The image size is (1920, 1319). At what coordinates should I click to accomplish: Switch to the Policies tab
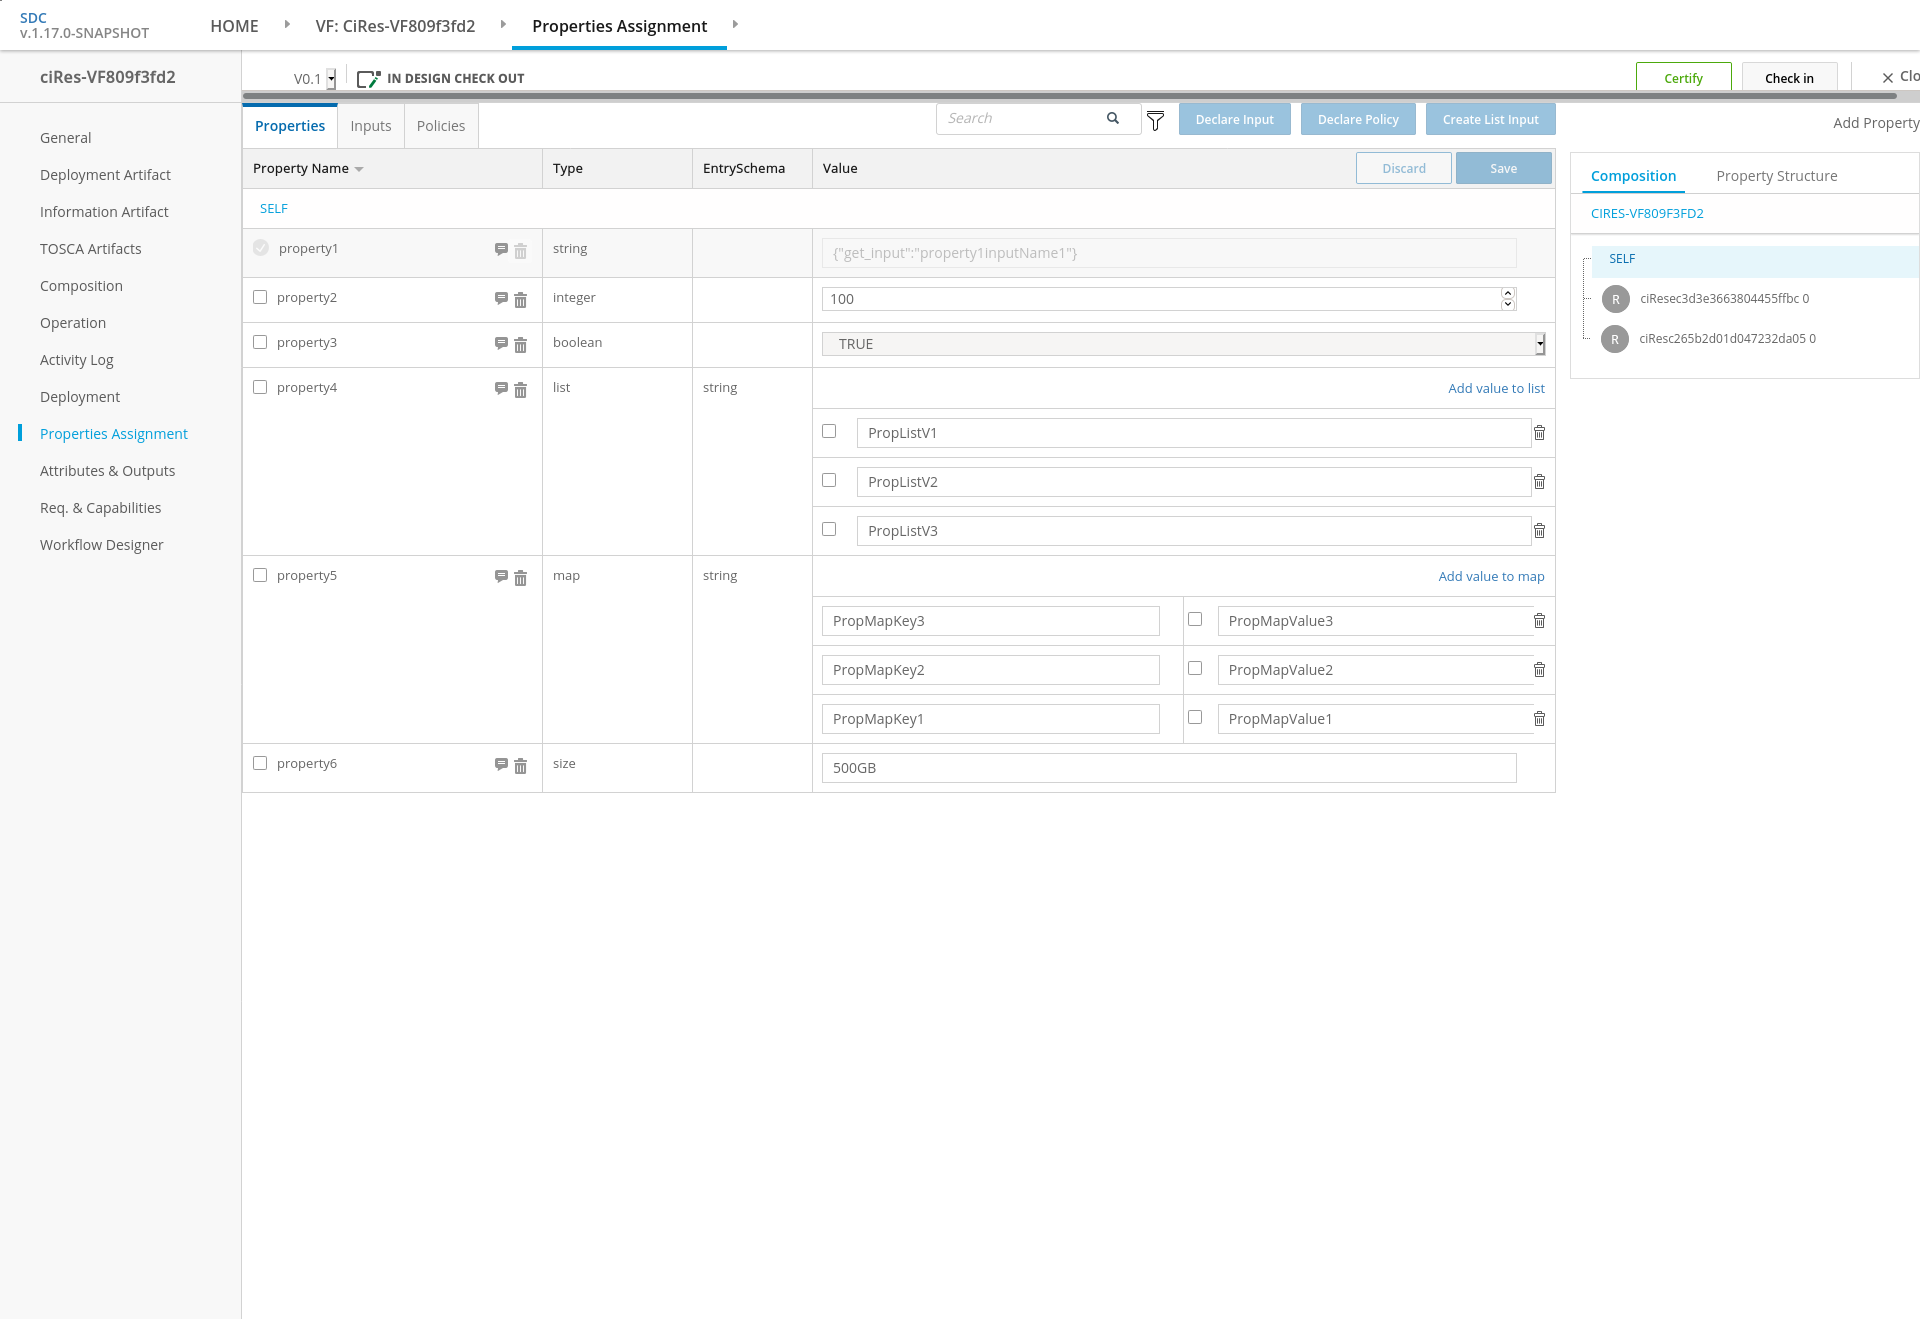pos(441,126)
